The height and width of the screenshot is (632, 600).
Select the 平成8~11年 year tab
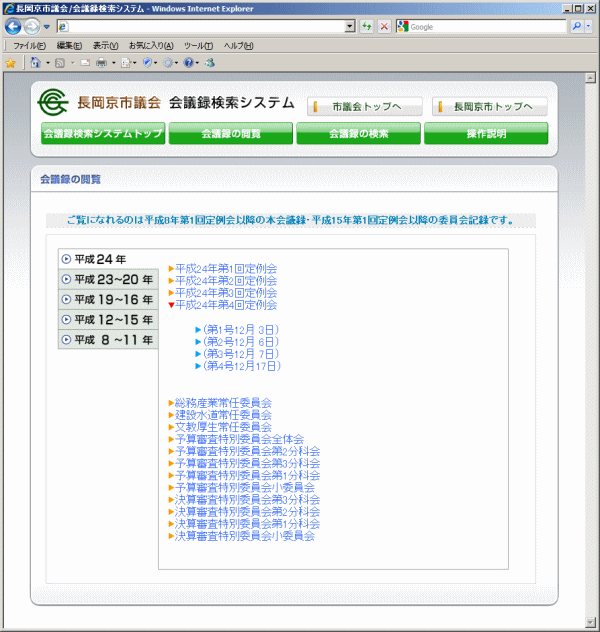(108, 339)
